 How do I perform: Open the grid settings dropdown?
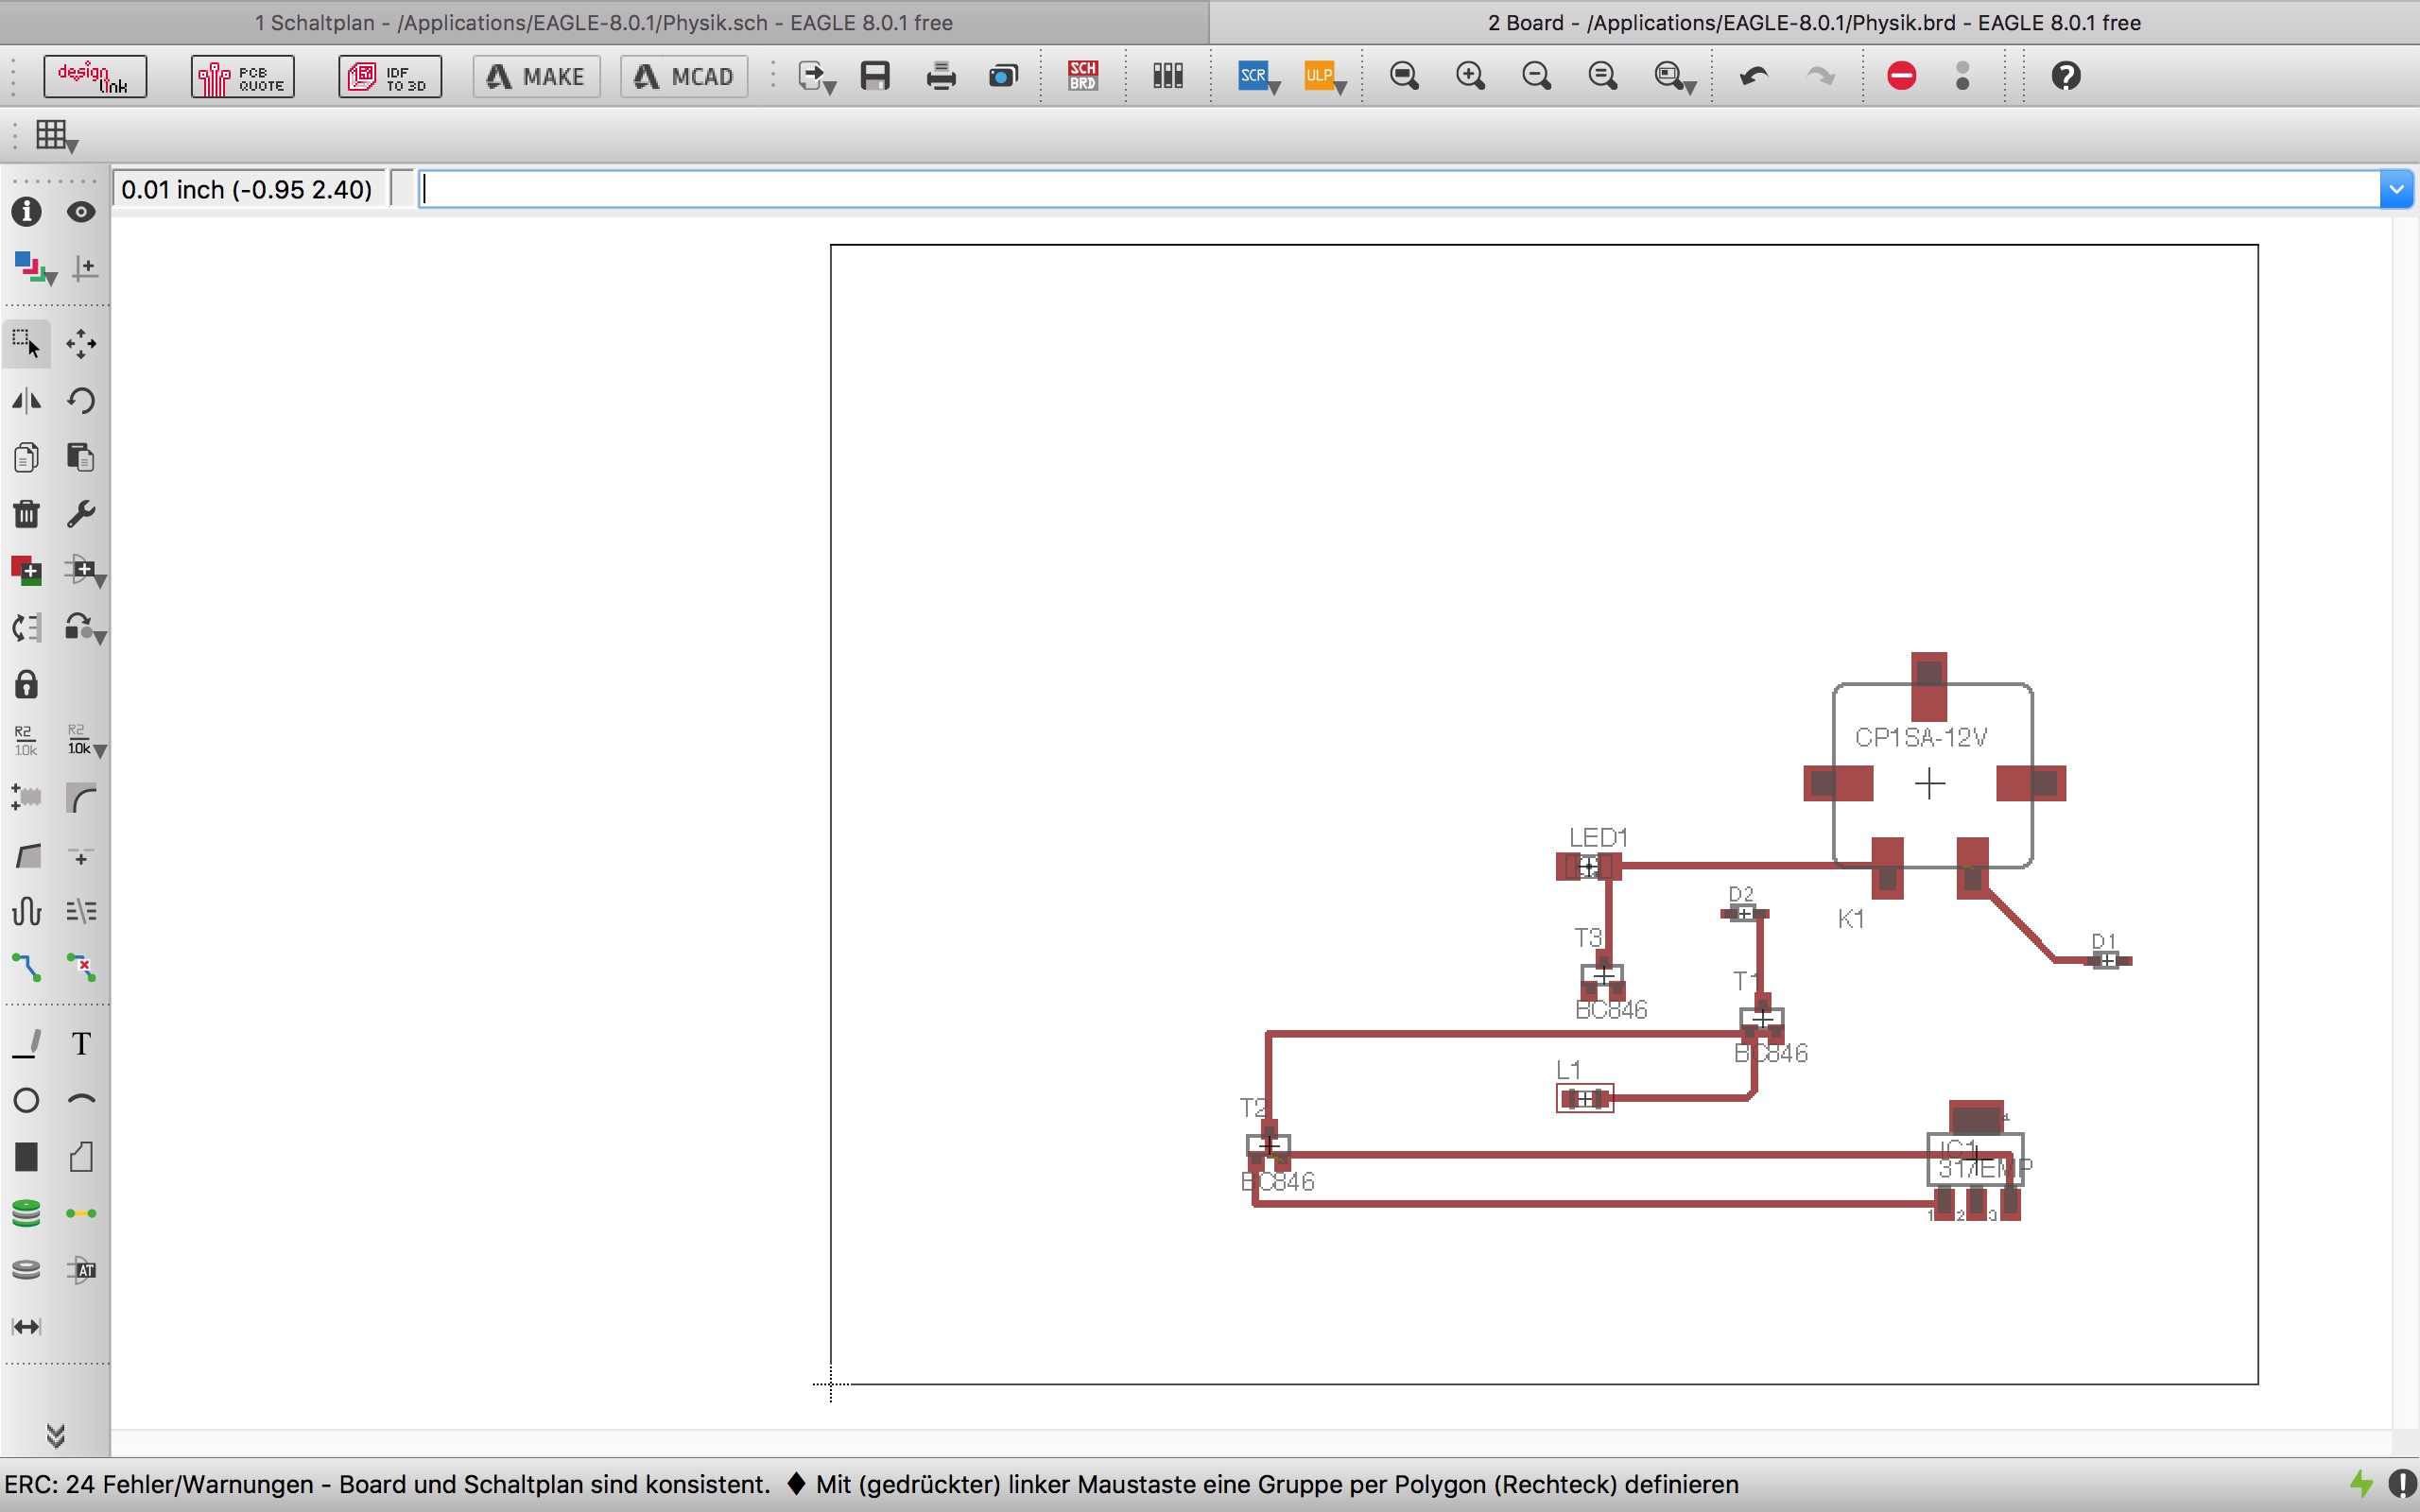[x=56, y=136]
